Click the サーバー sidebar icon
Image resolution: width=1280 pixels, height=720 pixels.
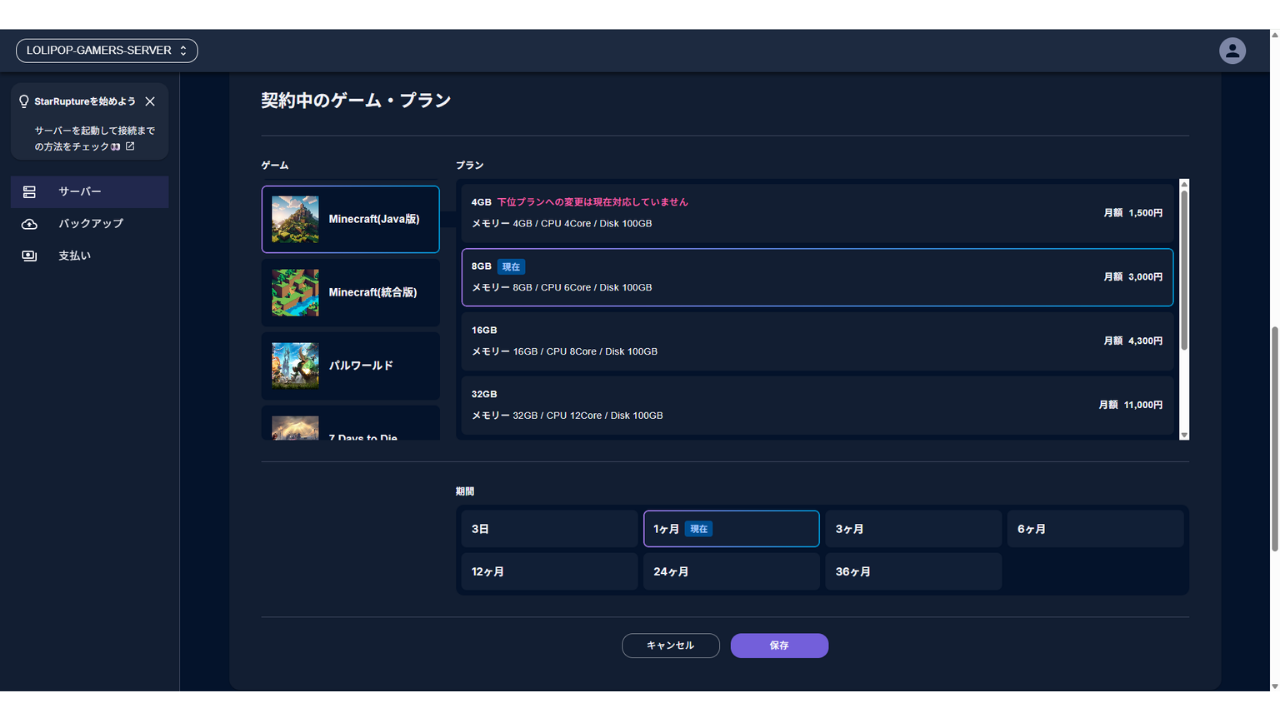[x=29, y=192]
